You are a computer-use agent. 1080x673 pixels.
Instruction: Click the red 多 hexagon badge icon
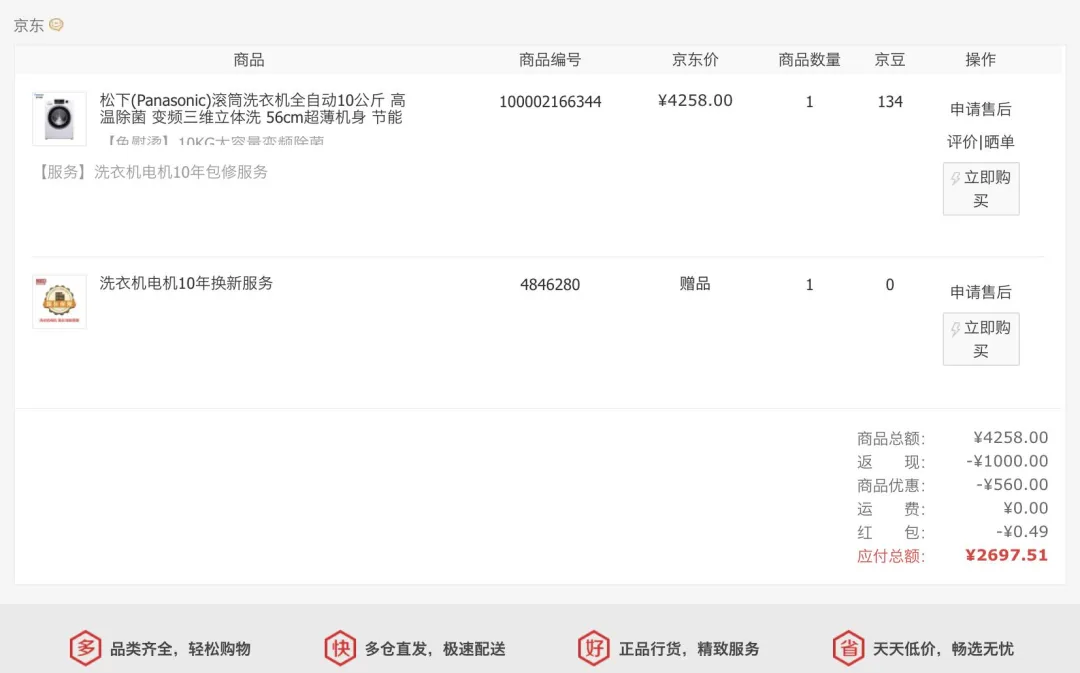[85, 648]
